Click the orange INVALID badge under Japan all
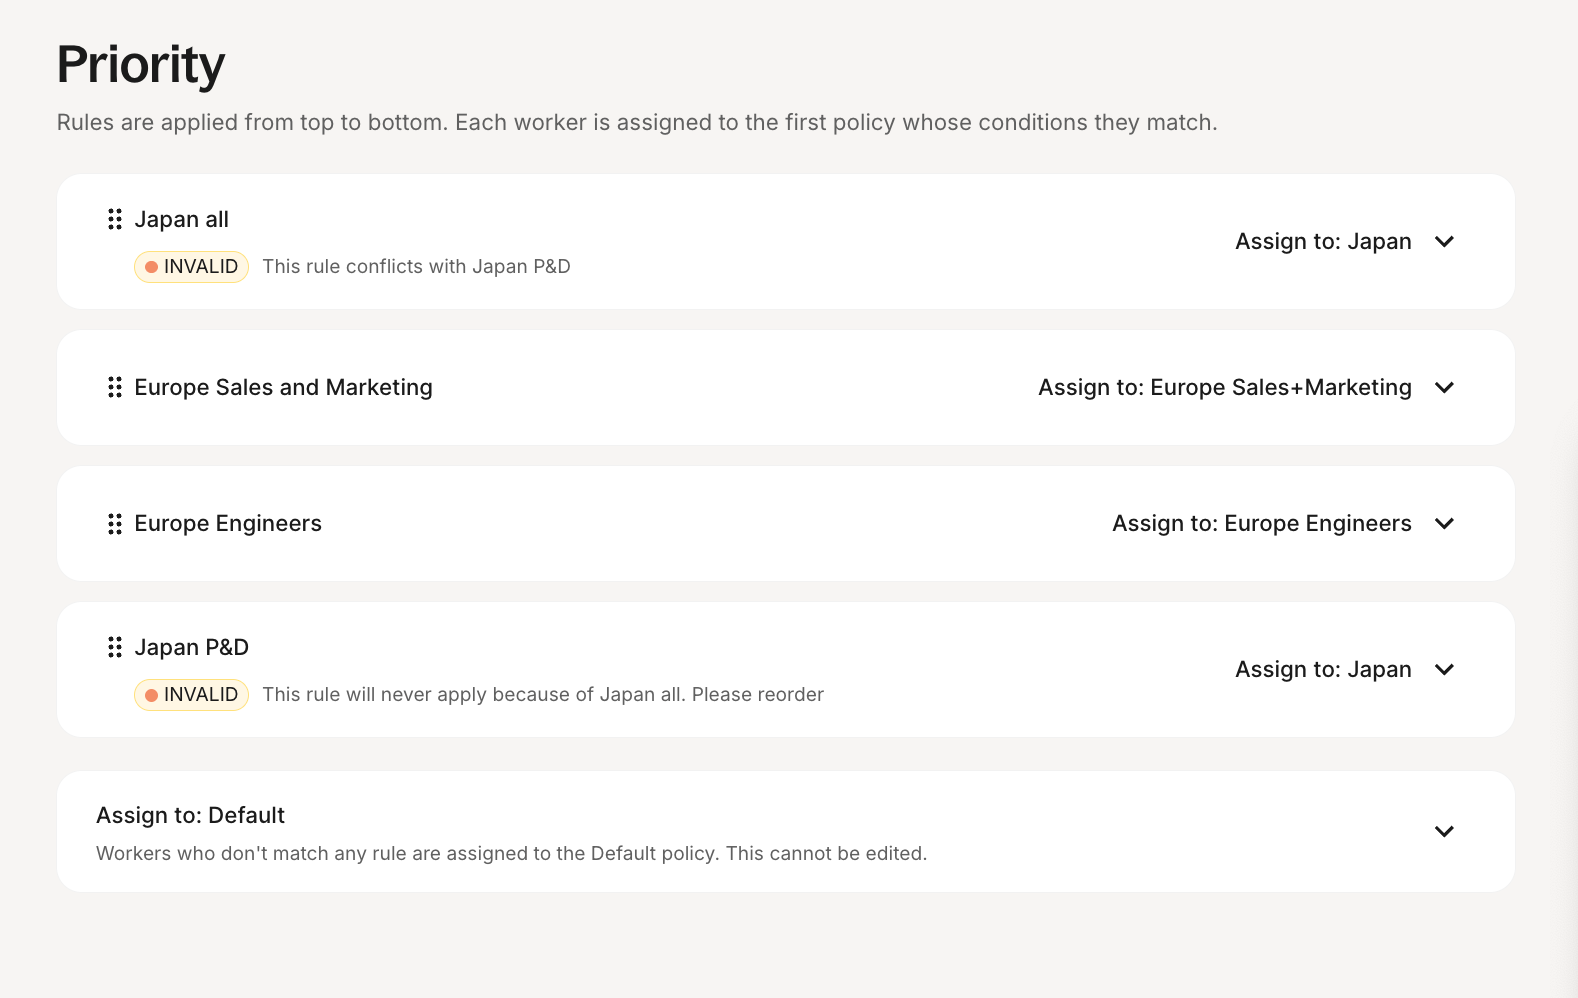The image size is (1578, 998). 191,267
